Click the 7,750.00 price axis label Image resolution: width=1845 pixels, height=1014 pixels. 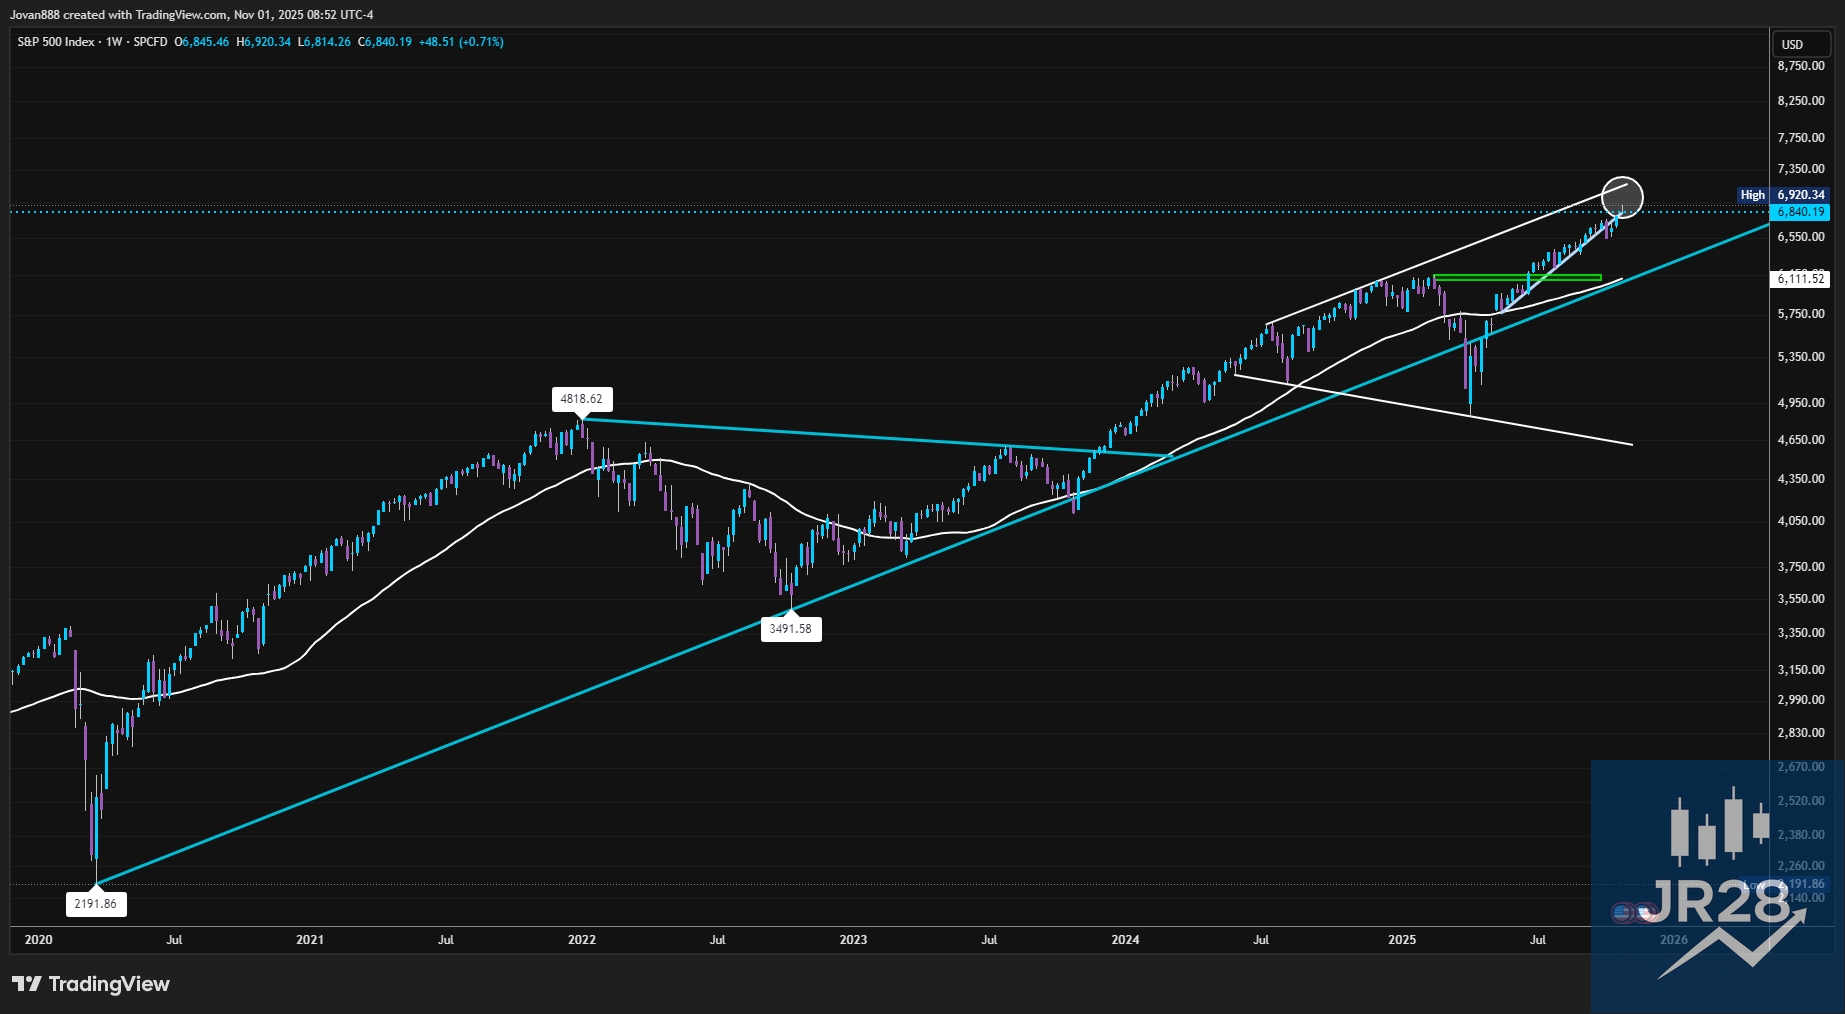1800,138
